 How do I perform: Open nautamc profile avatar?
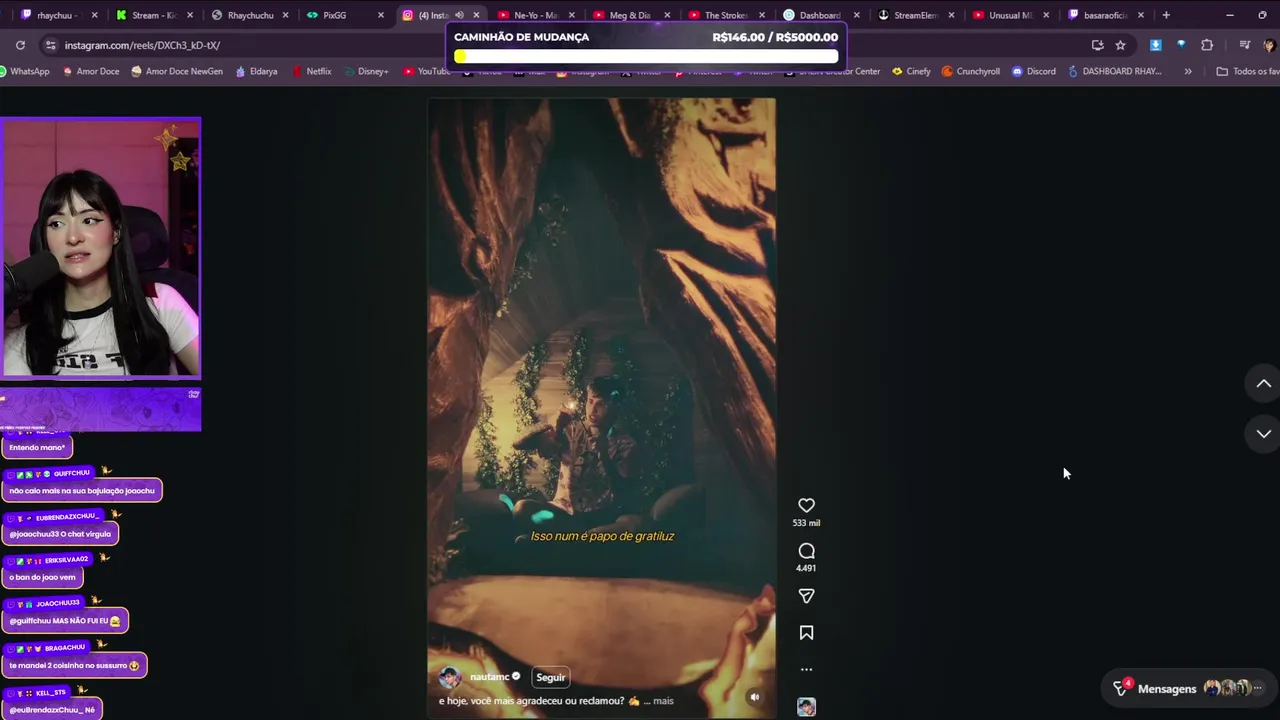[x=450, y=677]
